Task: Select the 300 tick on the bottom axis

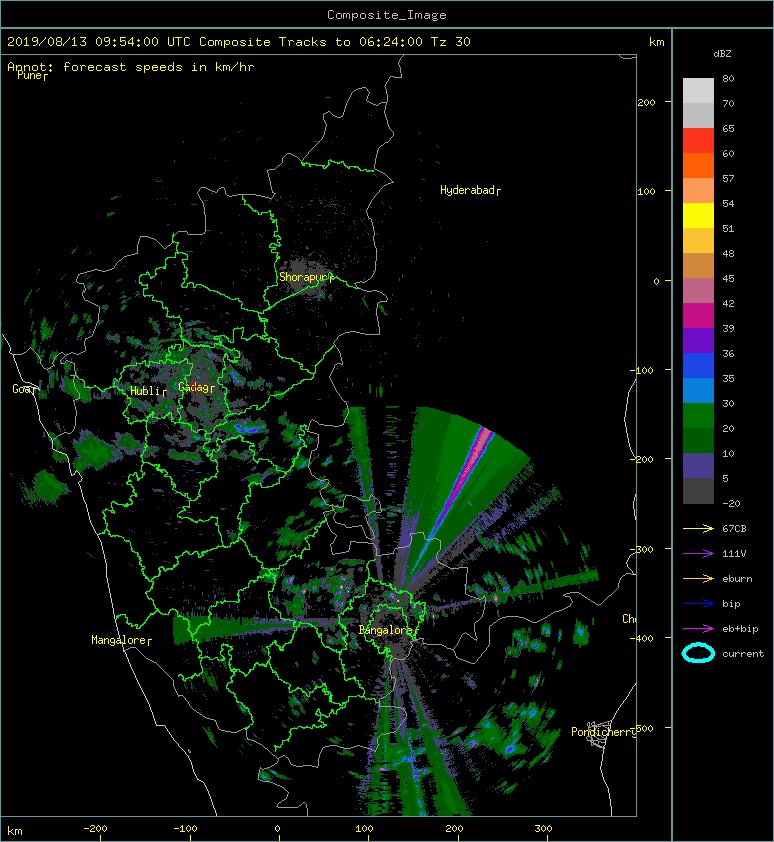Action: point(544,829)
